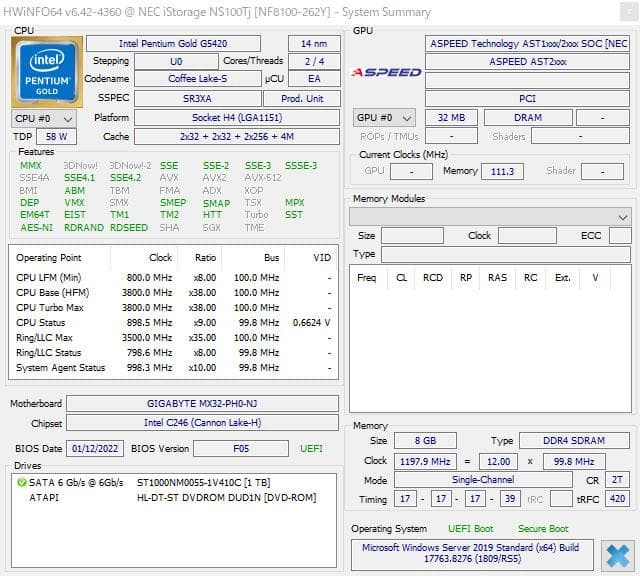Select the SSPEC SR3XA field

[198, 99]
